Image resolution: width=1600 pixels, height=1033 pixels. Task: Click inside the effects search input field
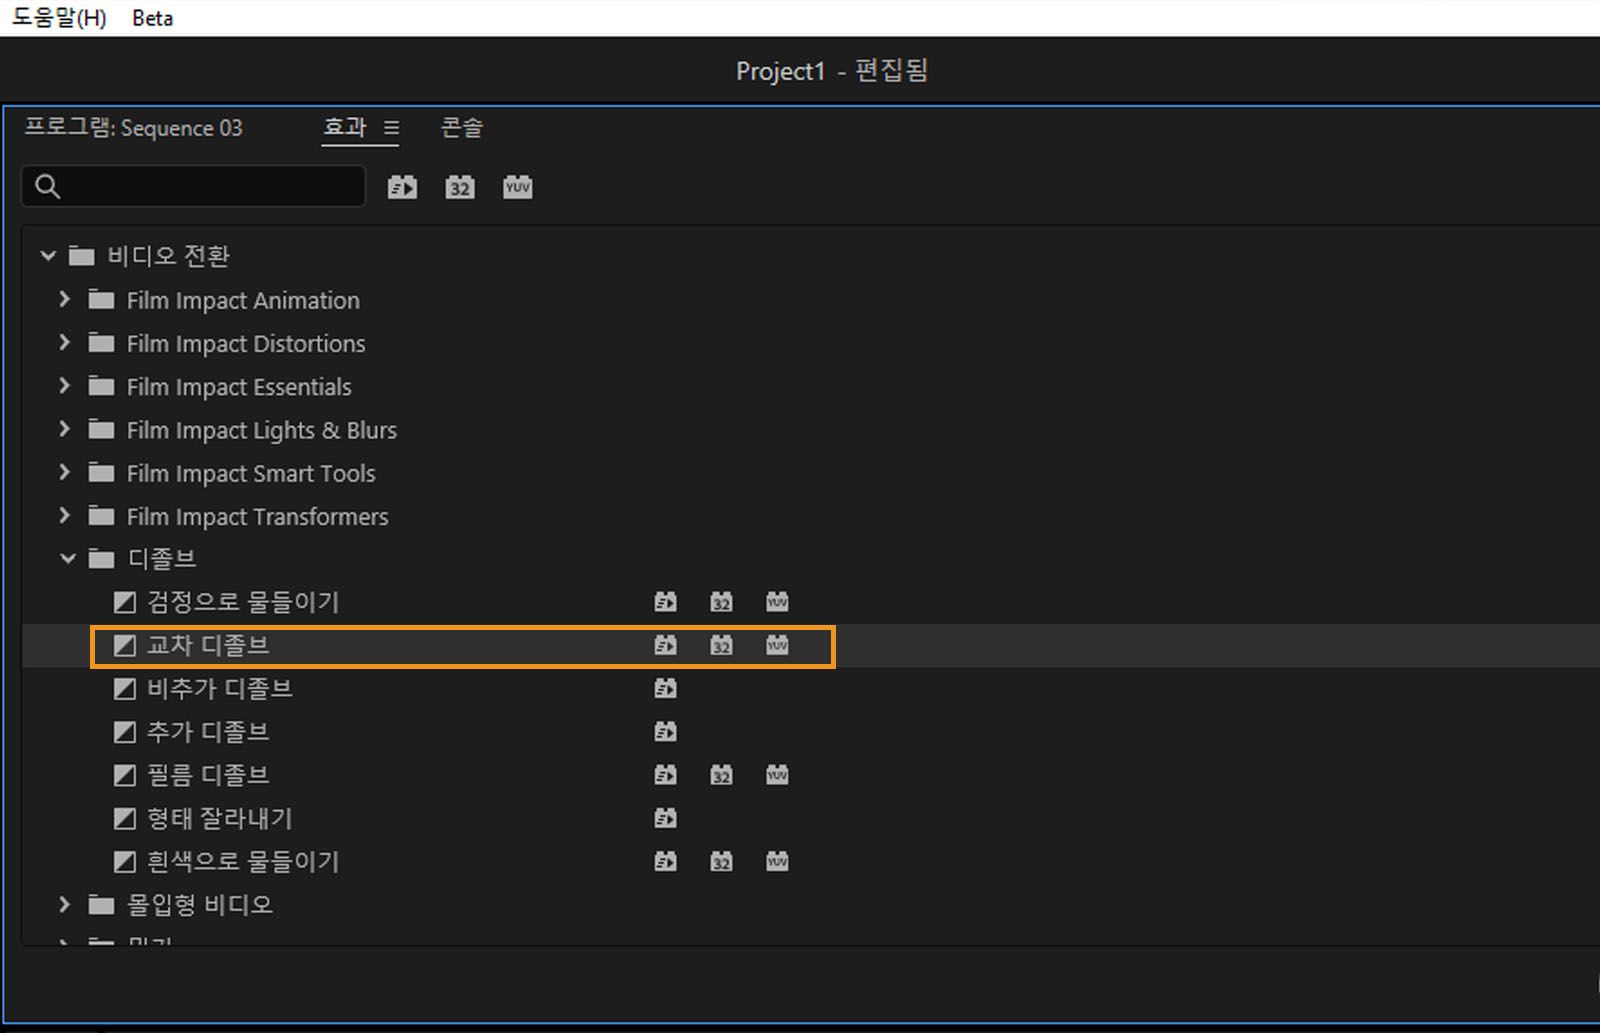(200, 187)
